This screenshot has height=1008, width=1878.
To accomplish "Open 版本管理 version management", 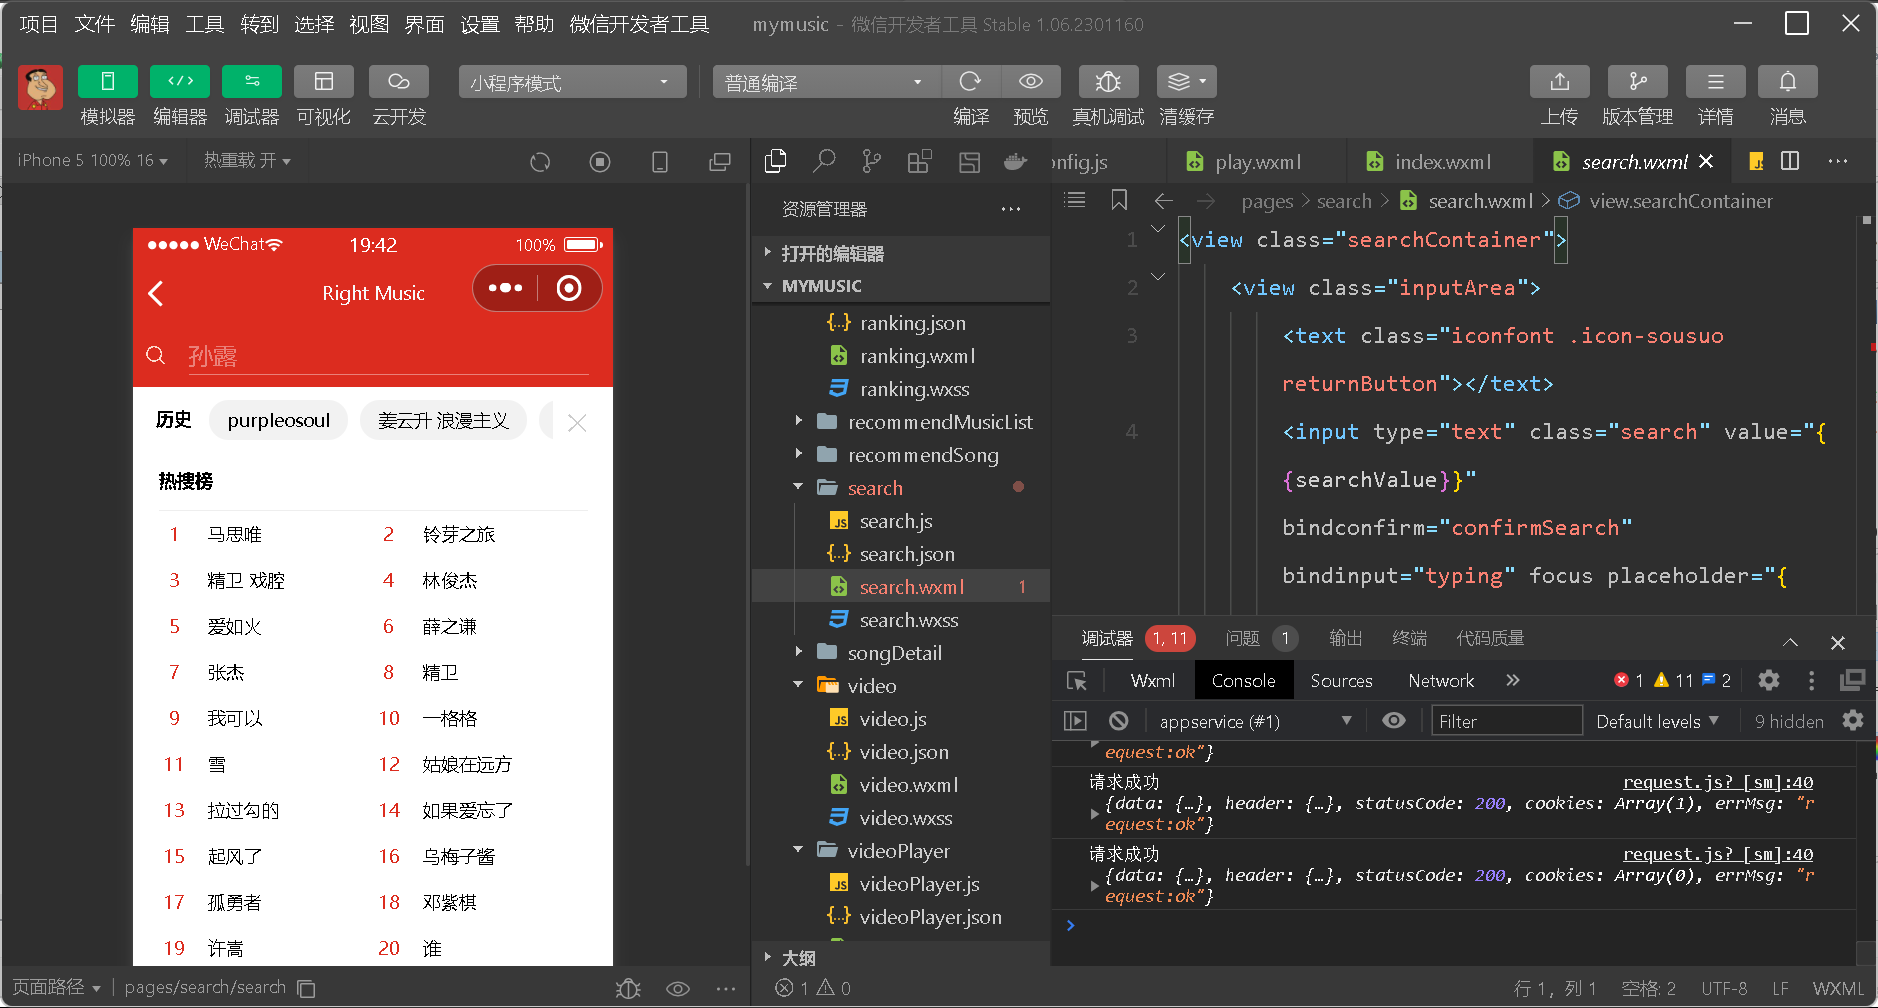I will click(1637, 82).
